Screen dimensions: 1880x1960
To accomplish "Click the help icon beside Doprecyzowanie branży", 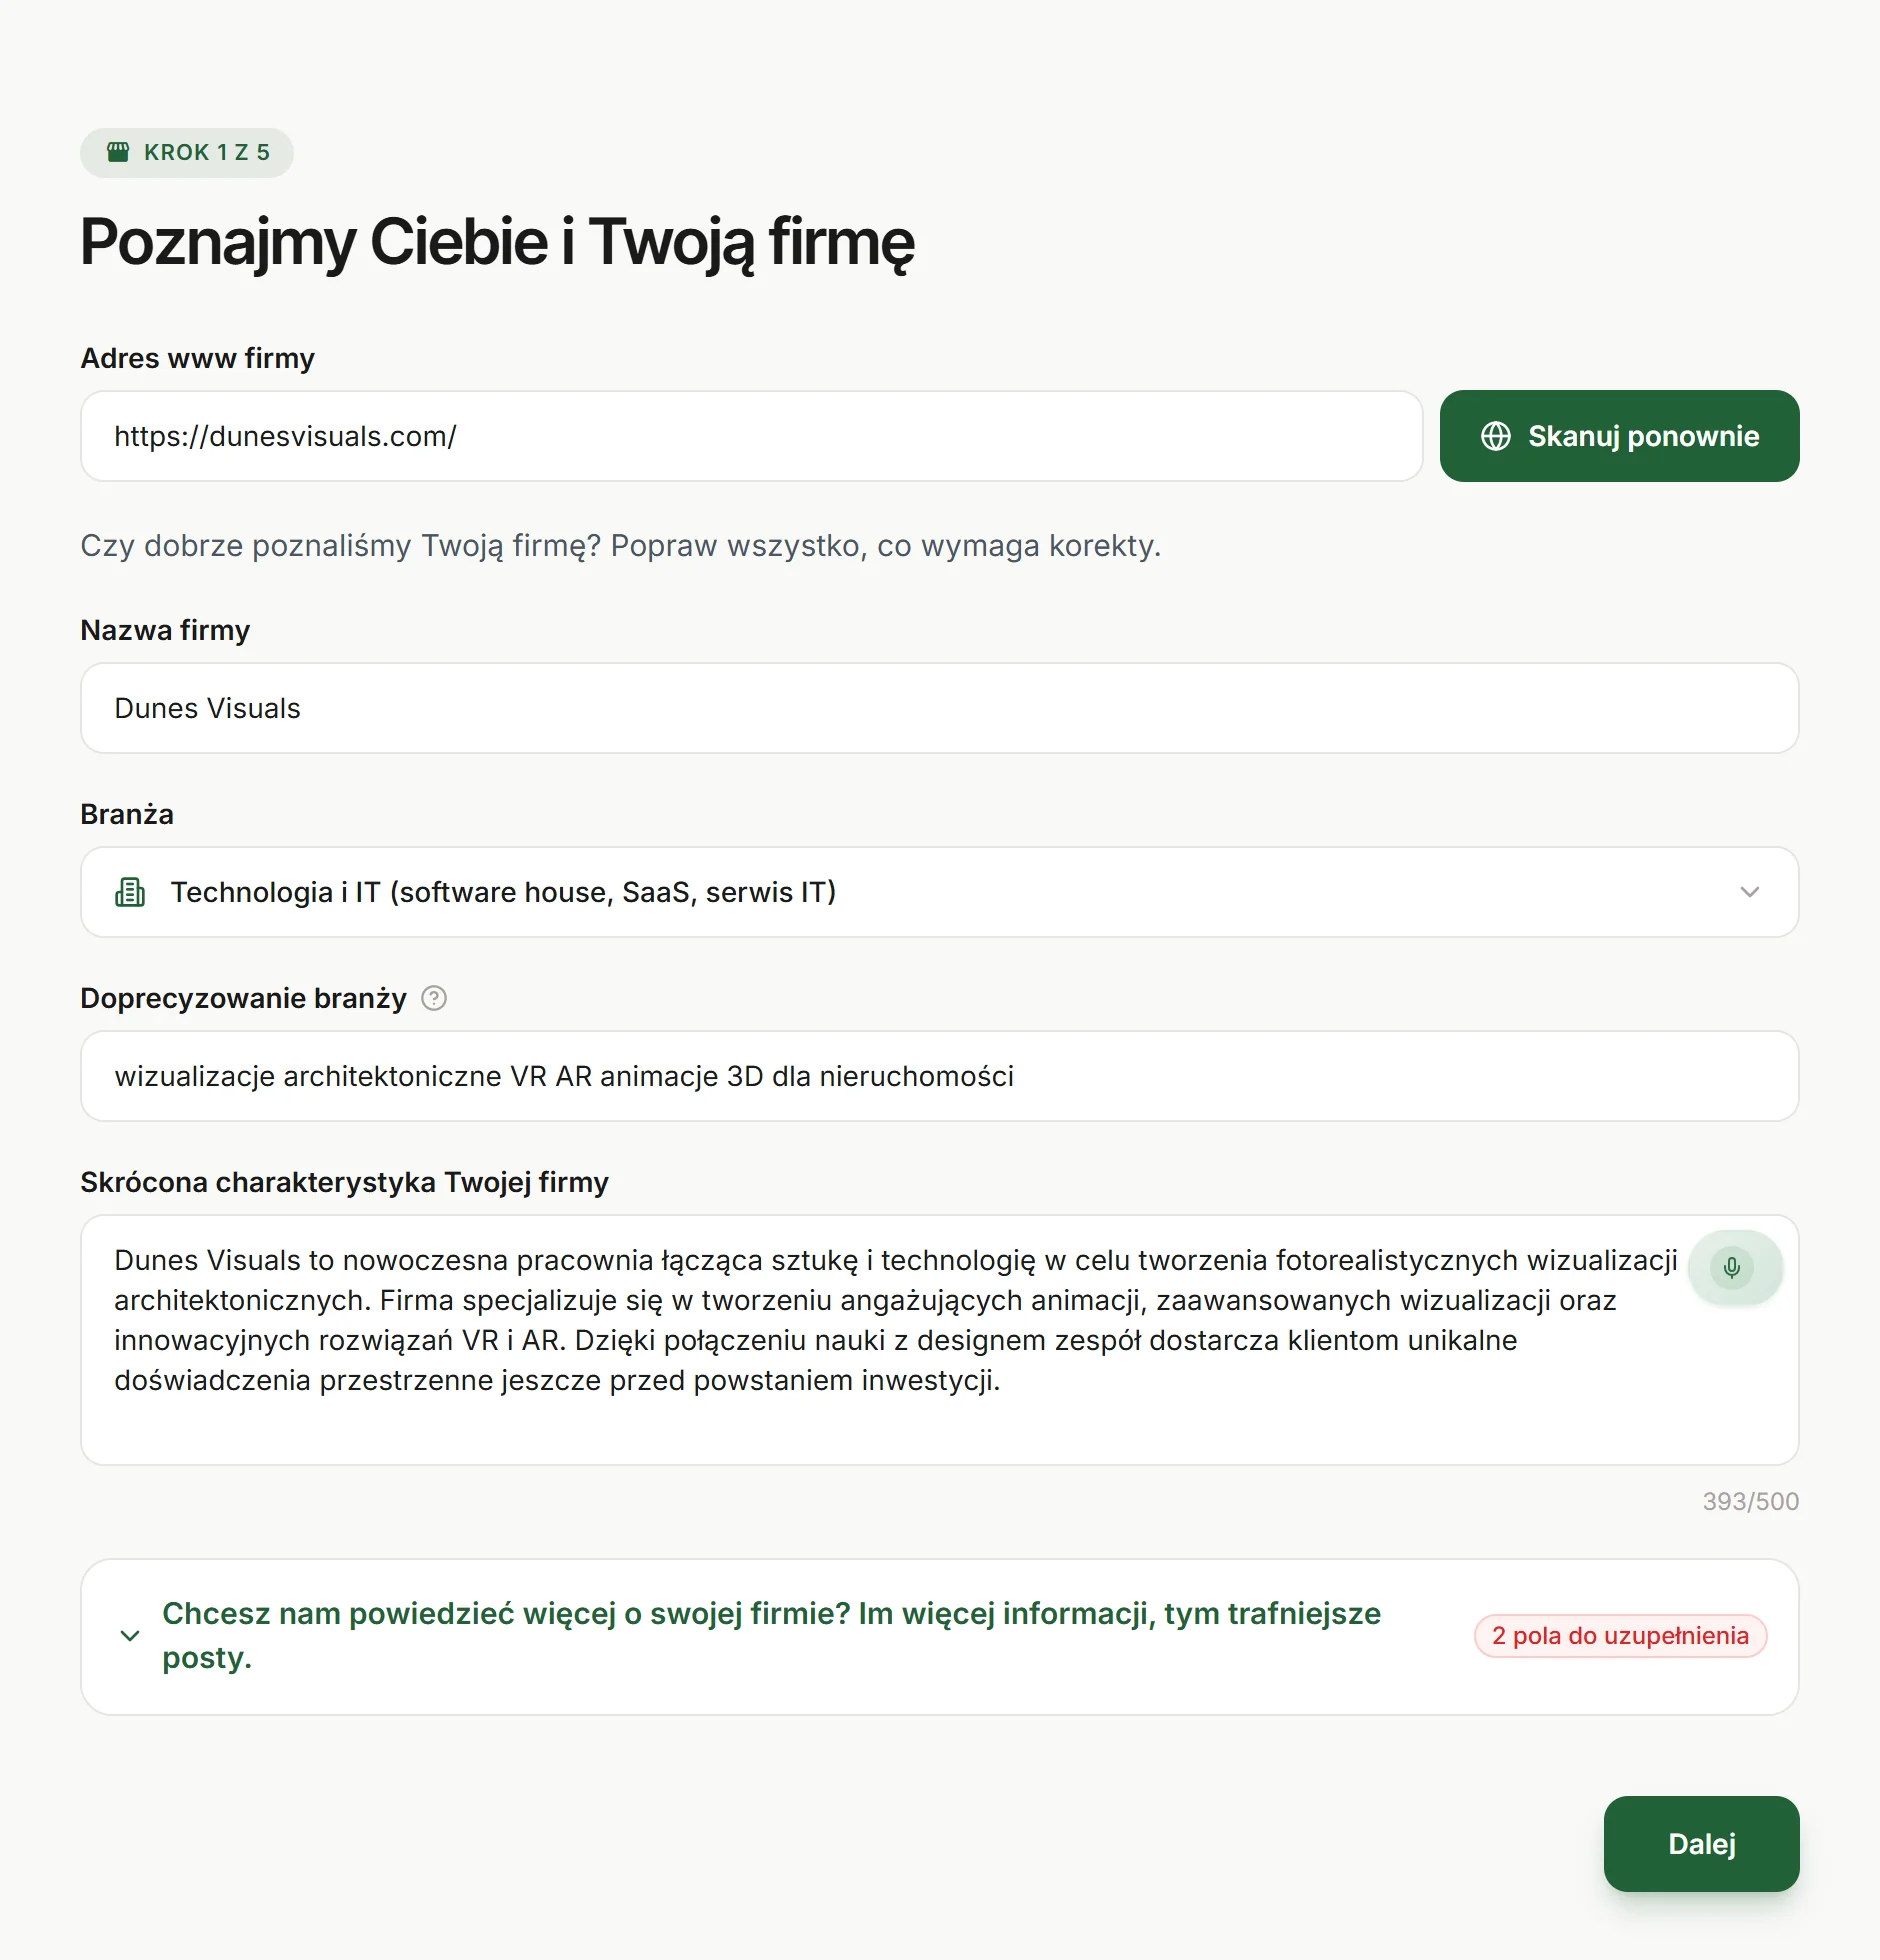I will click(434, 998).
